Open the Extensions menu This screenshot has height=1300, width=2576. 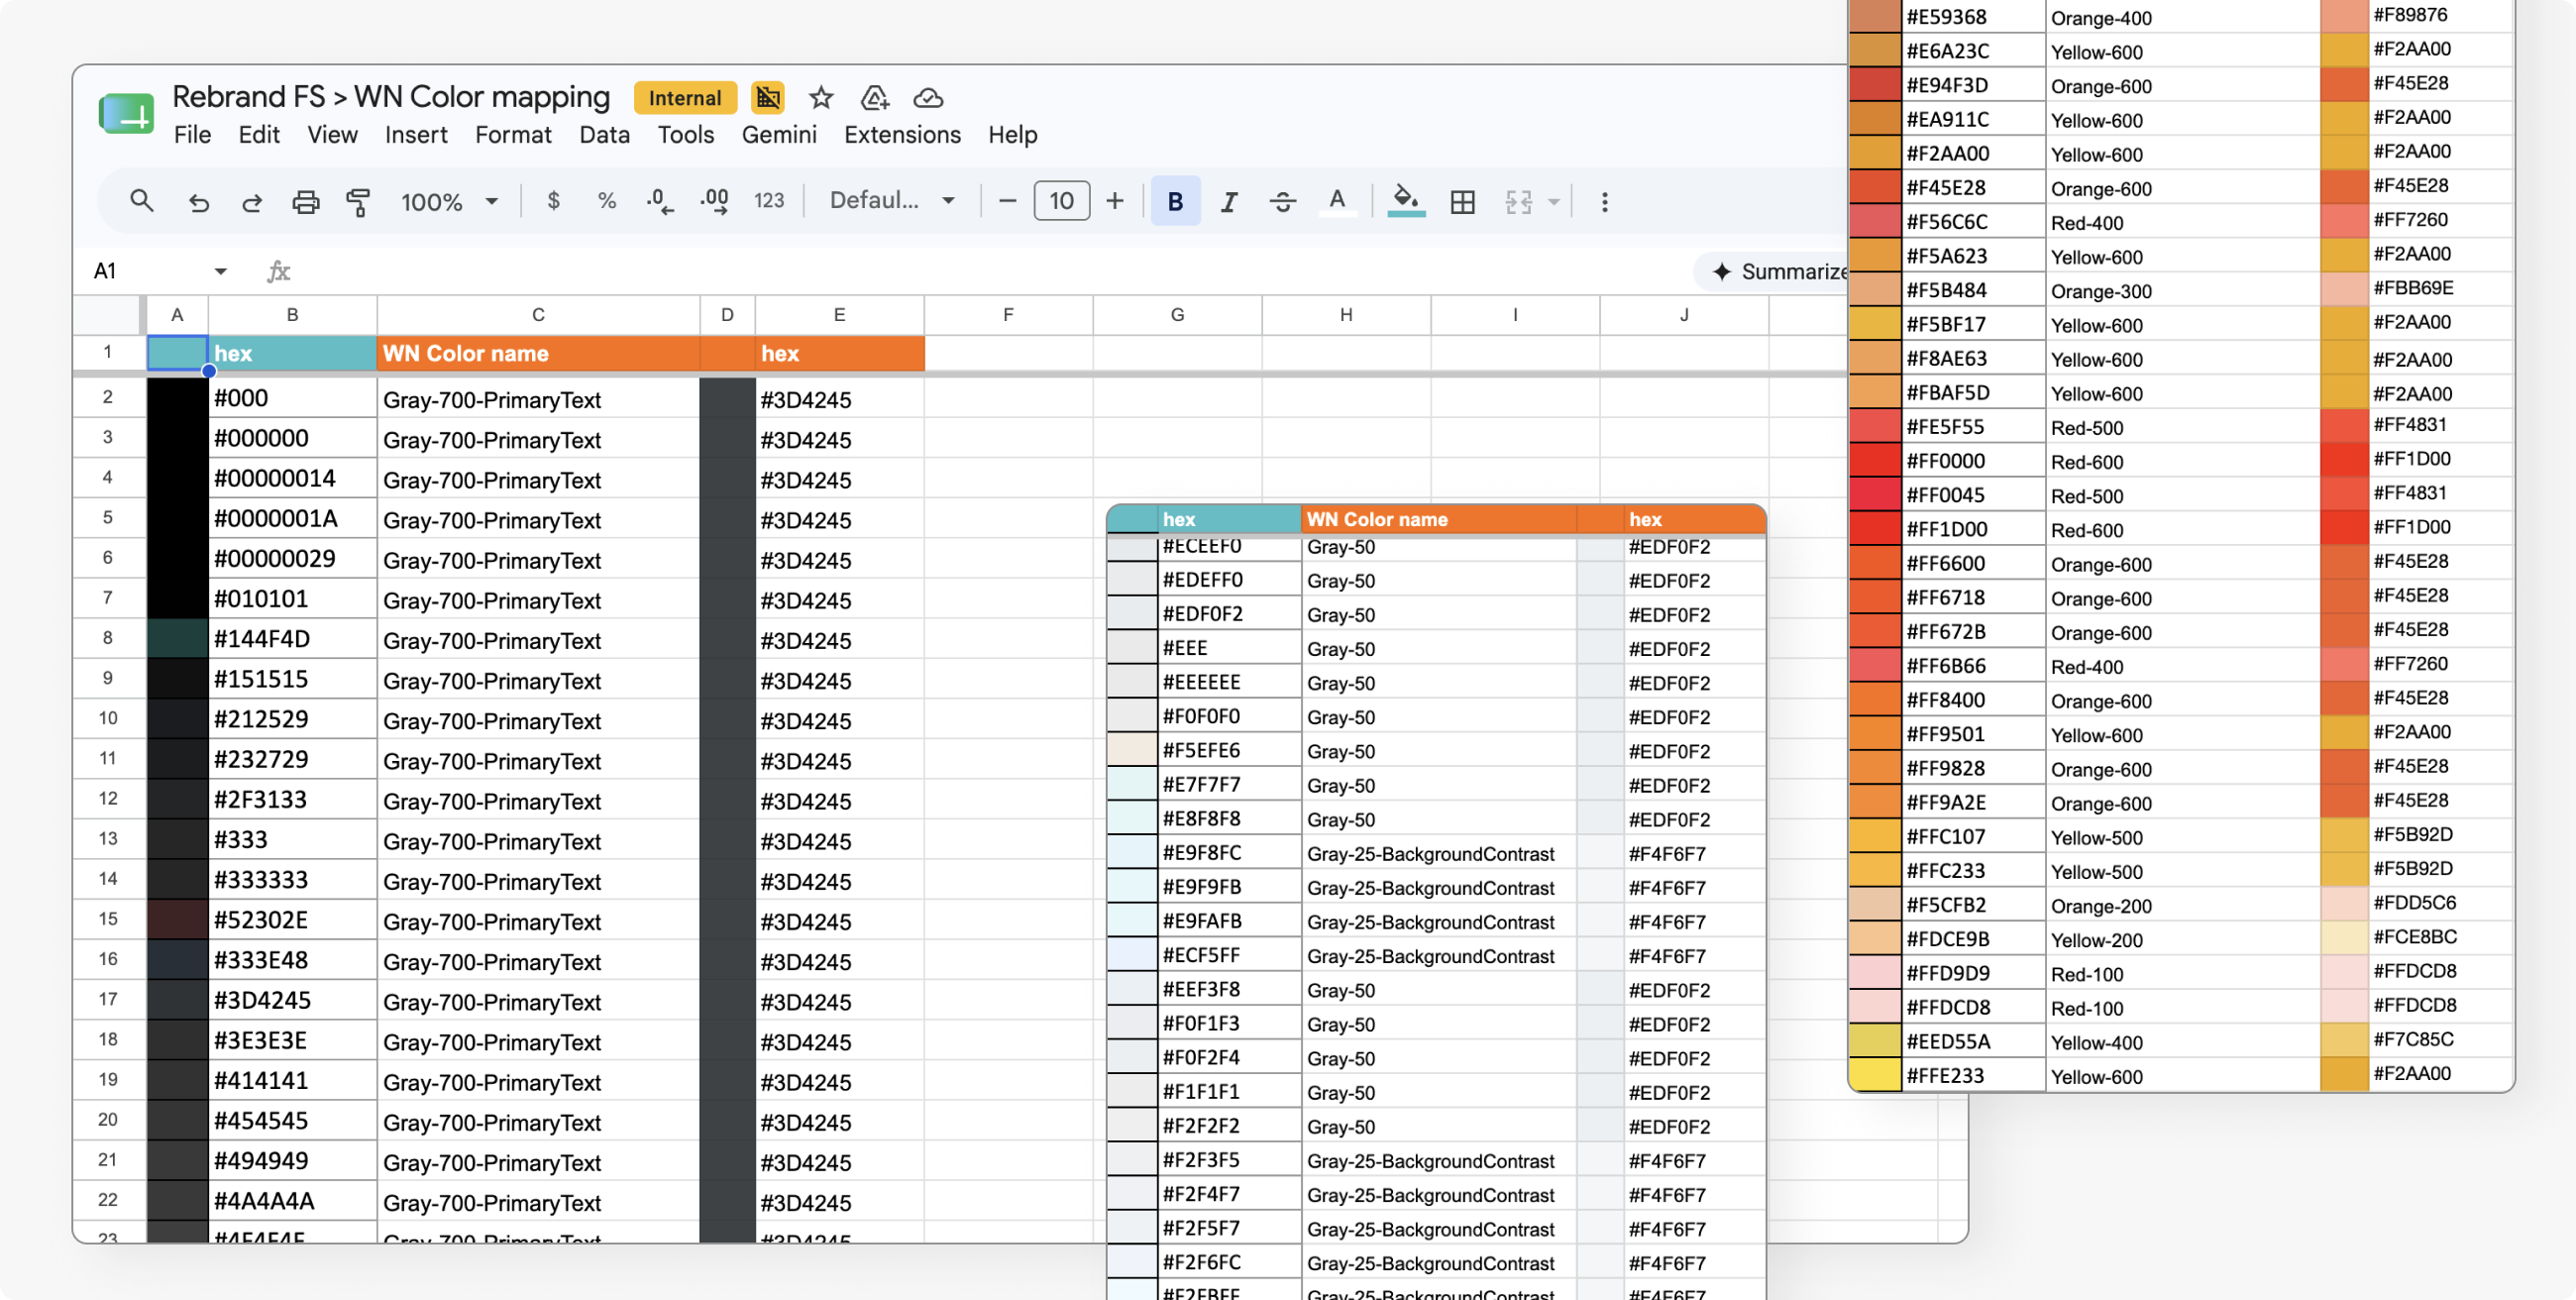click(x=901, y=134)
